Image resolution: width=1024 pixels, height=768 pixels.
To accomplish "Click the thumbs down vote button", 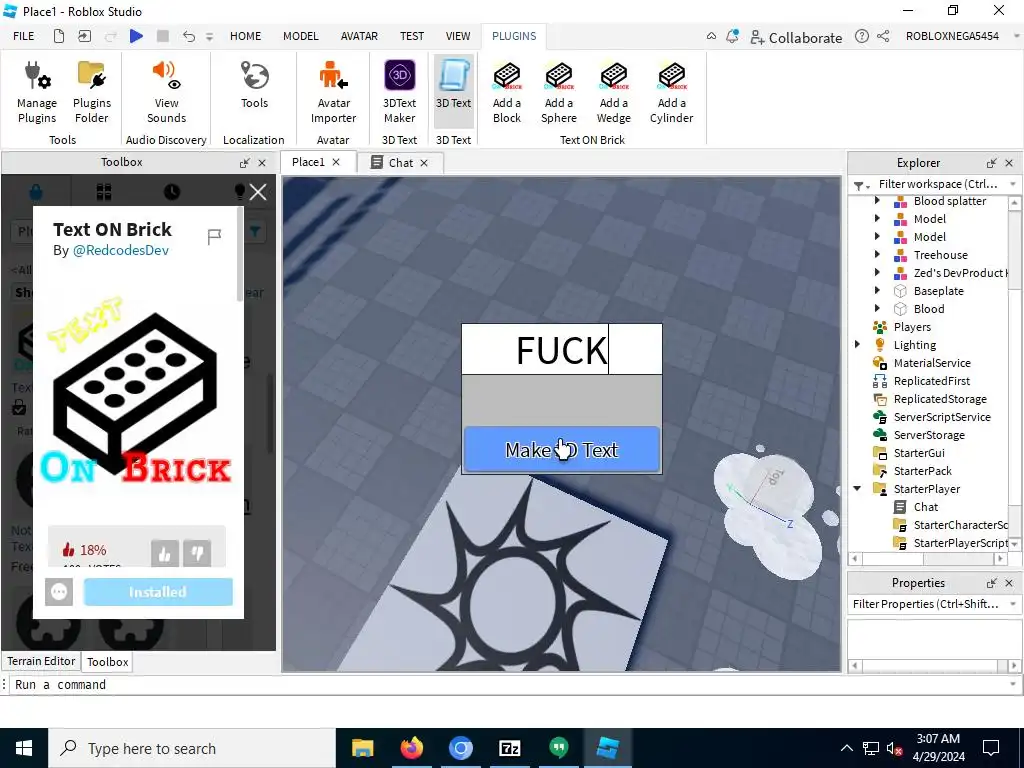I will coord(197,554).
